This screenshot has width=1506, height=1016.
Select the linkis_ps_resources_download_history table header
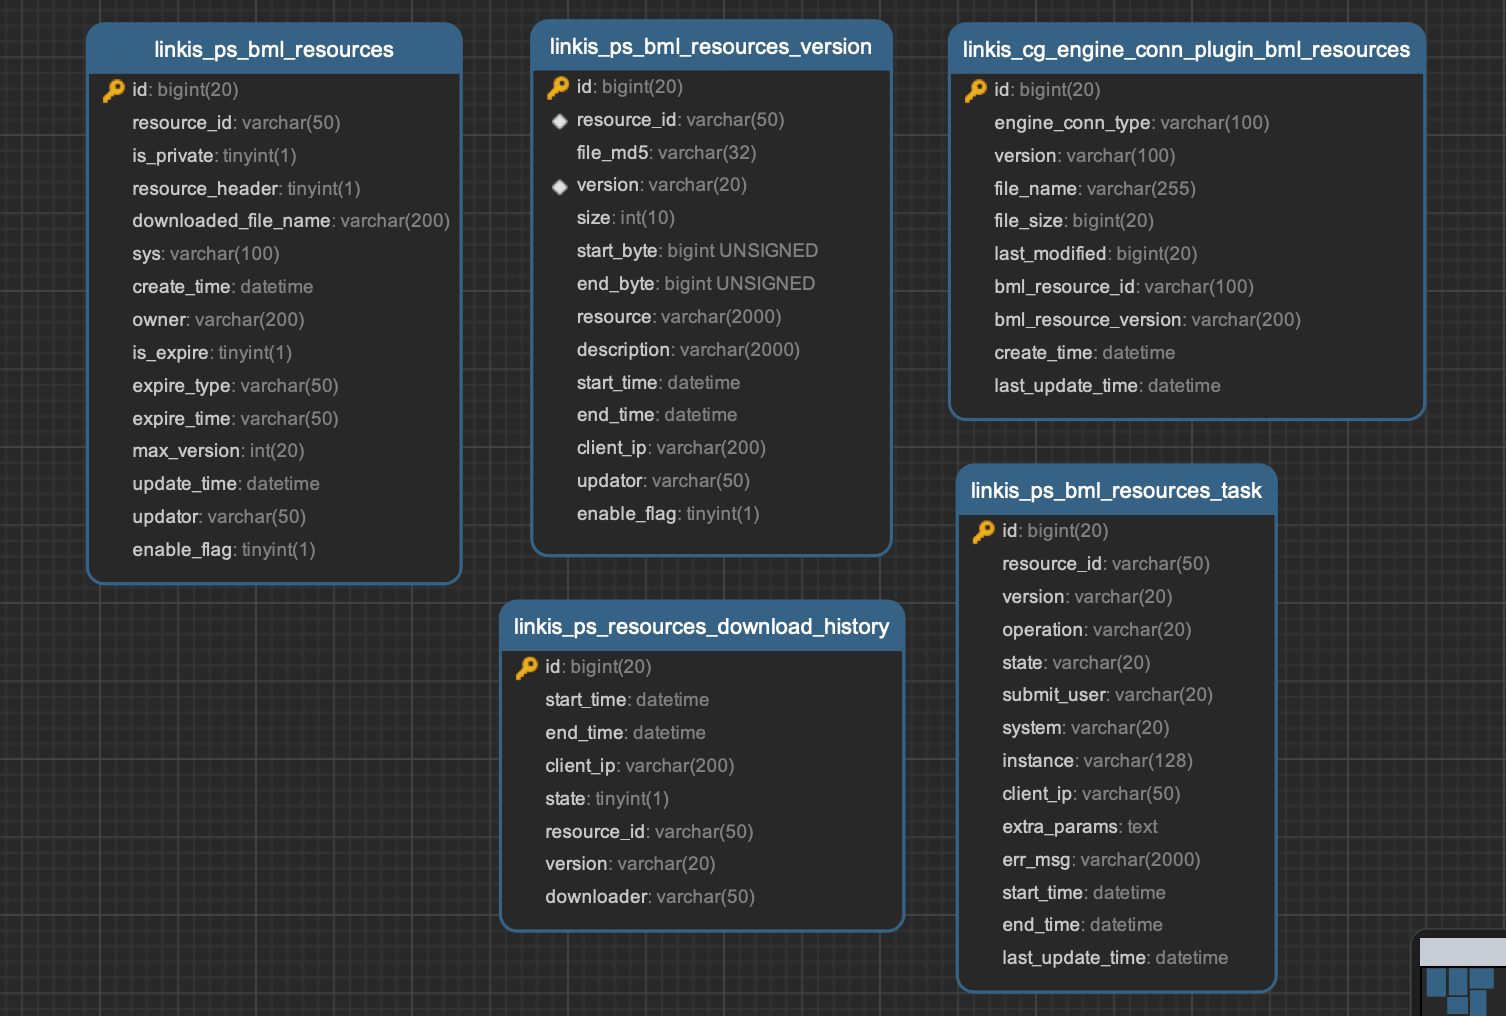tap(701, 627)
